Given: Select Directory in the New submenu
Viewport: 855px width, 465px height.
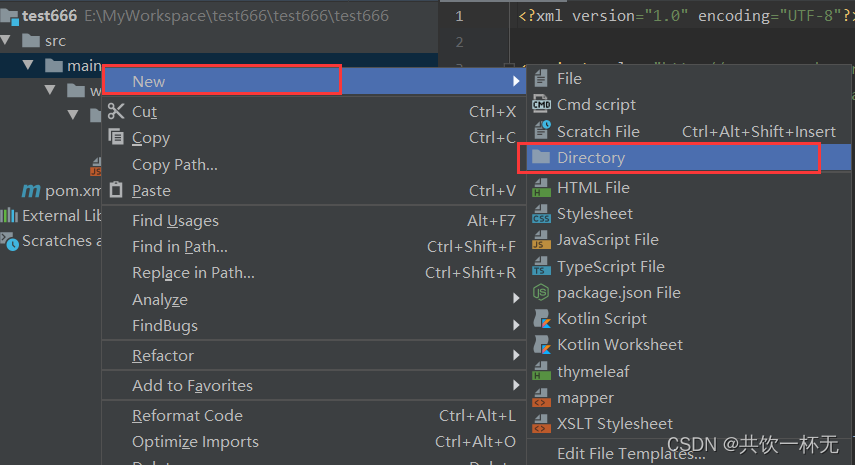Looking at the screenshot, I should [689, 158].
